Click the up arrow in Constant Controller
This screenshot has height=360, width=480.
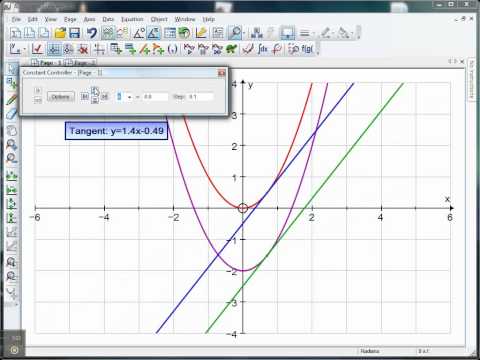click(x=95, y=91)
